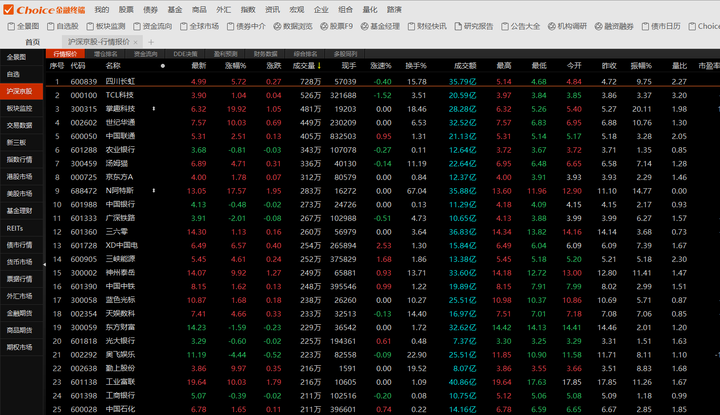
Task: Select the 四川长虹 stock row name
Action: tap(120, 82)
